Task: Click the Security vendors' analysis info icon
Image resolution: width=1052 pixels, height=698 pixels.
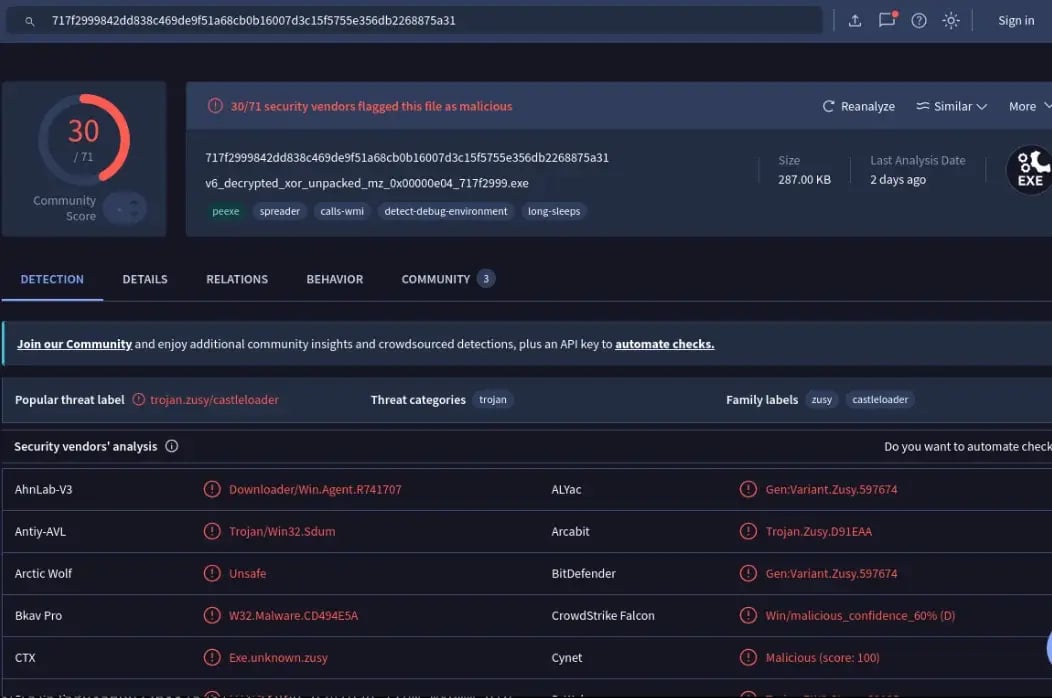Action: (172, 446)
